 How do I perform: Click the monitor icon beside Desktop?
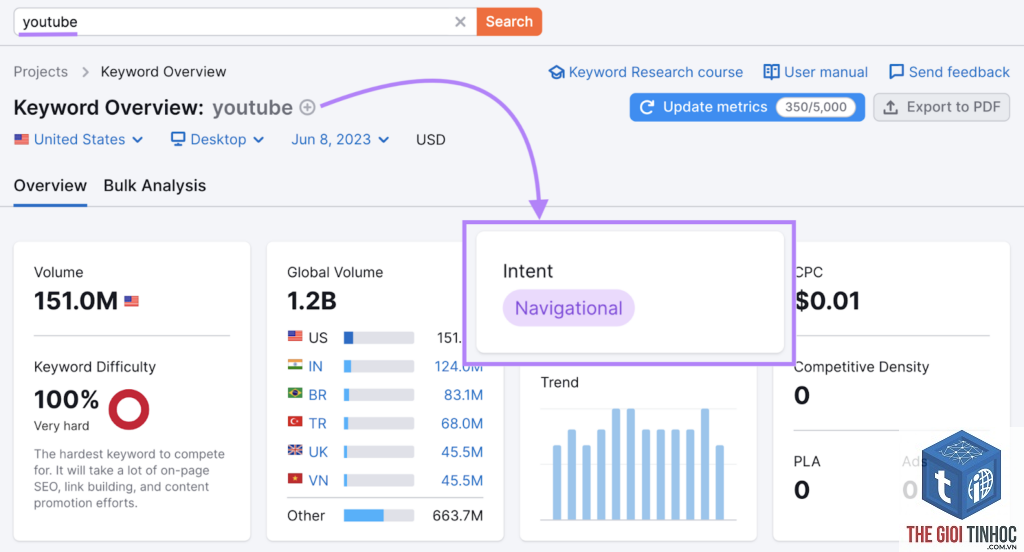(178, 139)
